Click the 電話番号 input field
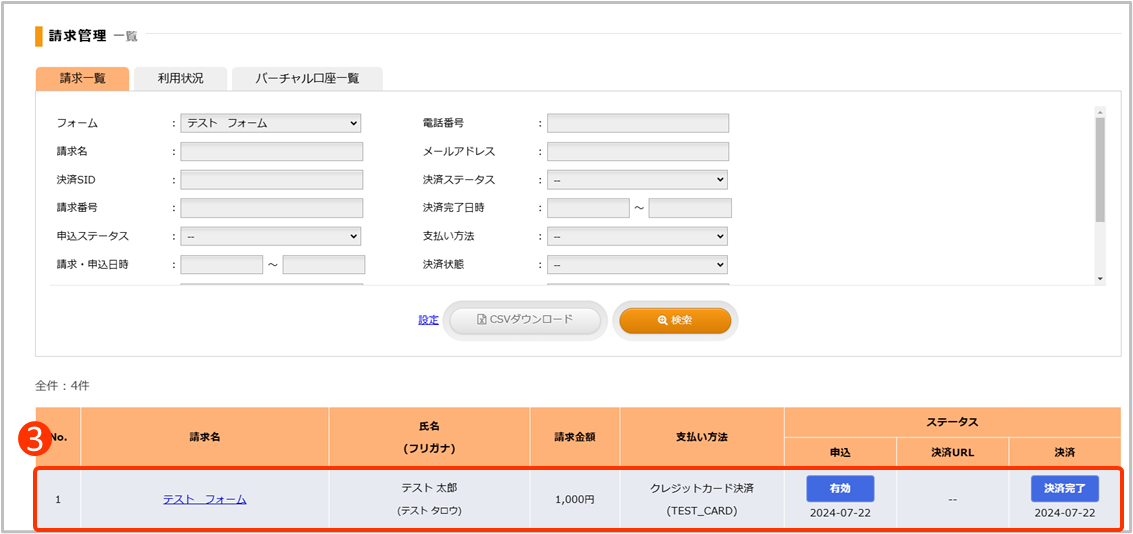1133x534 pixels. [x=637, y=123]
